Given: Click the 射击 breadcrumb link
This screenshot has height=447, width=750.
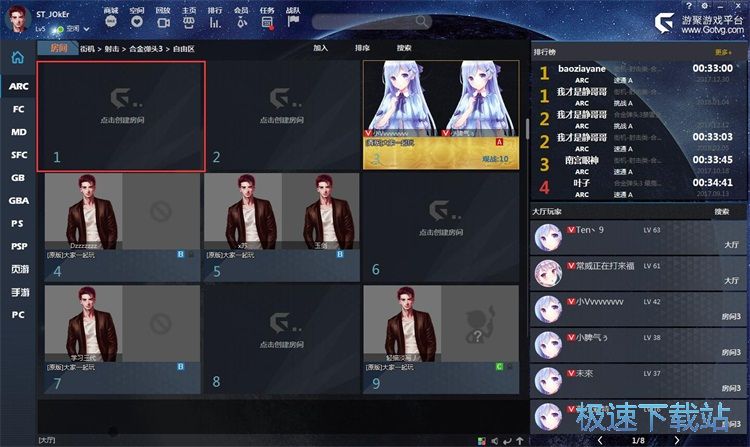Looking at the screenshot, I should click(111, 49).
